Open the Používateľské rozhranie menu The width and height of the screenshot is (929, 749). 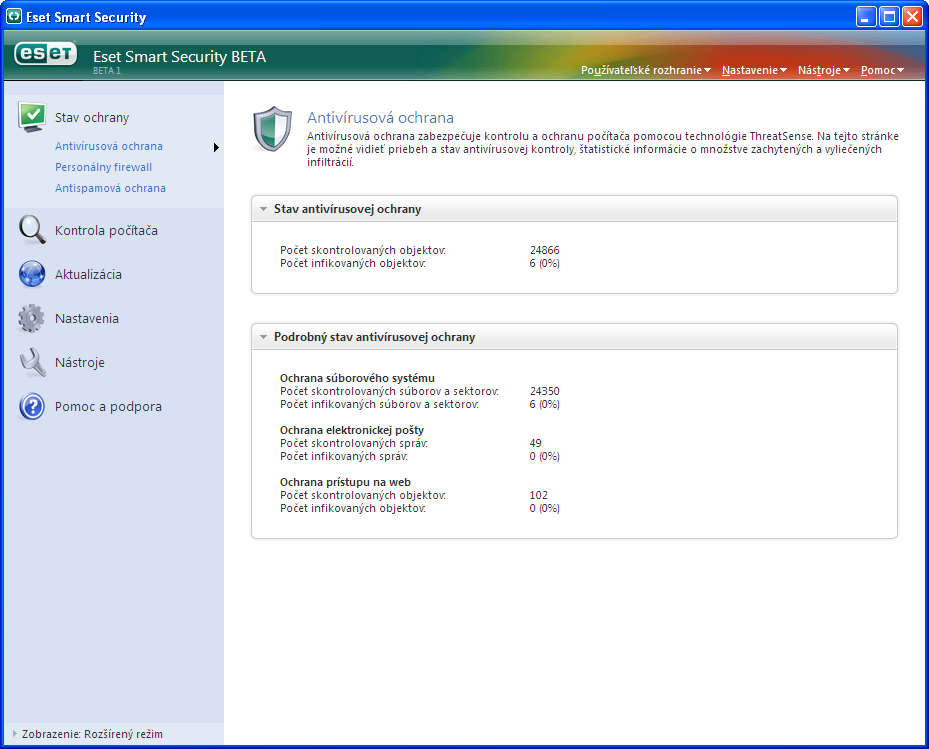pos(645,70)
